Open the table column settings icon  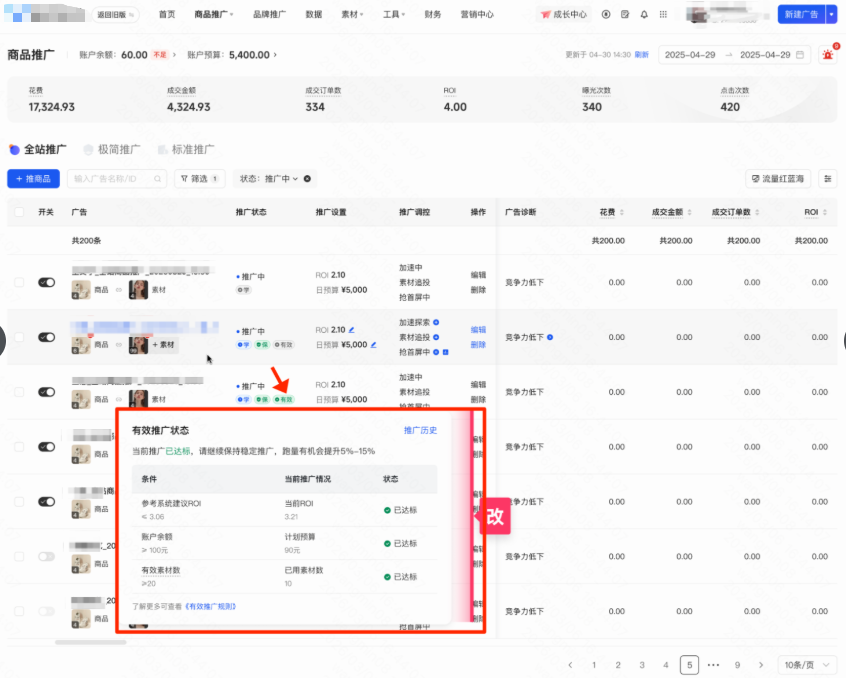point(828,179)
